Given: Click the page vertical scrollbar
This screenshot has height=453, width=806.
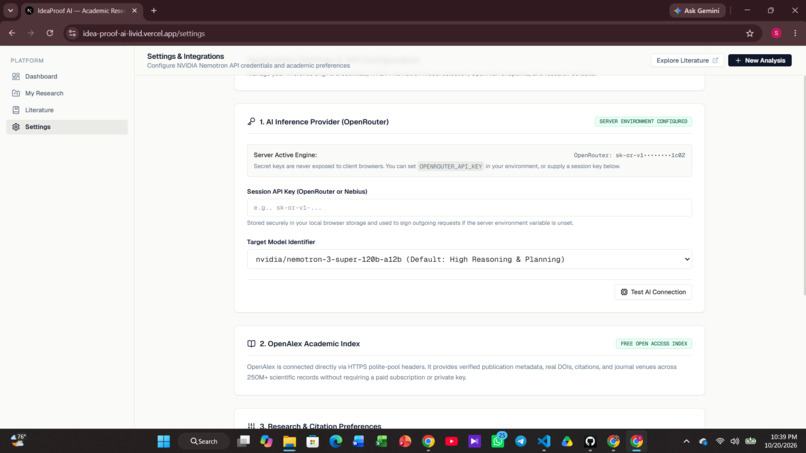Looking at the screenshot, I should pos(803,185).
